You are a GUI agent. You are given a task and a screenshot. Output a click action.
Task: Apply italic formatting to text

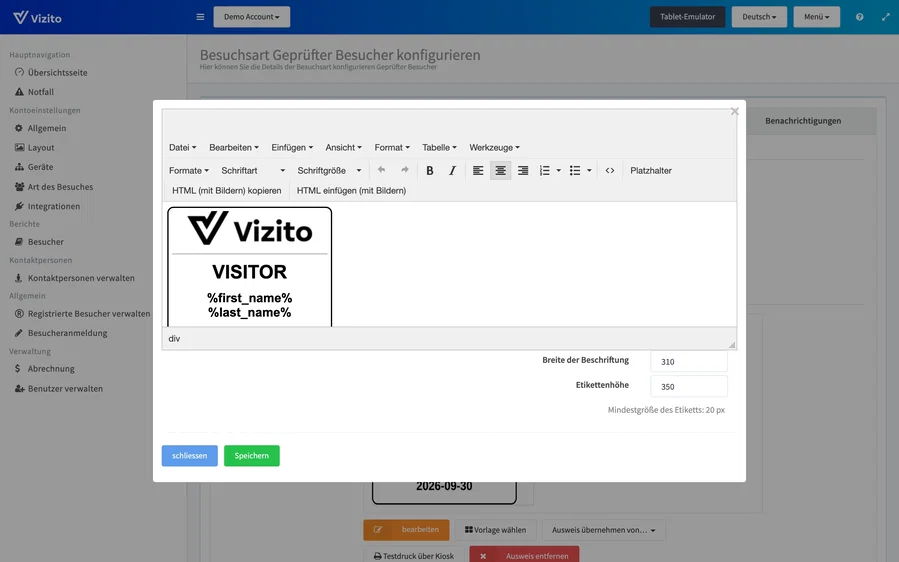click(x=452, y=170)
